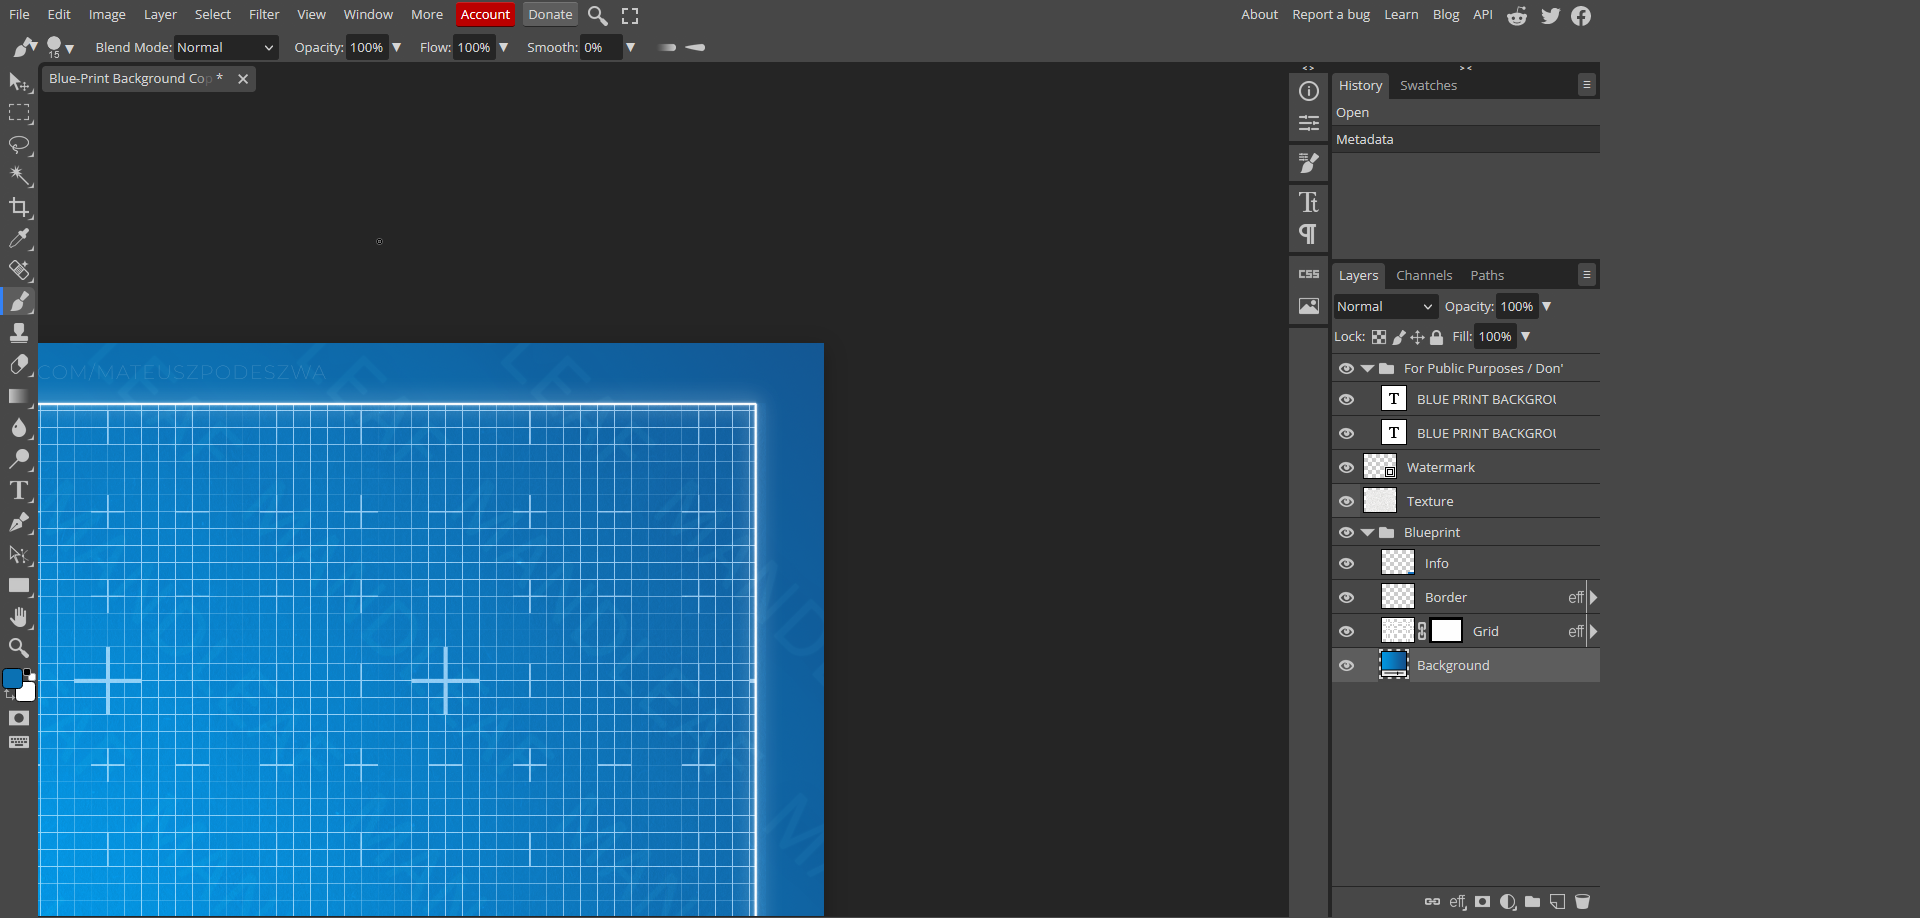The height and width of the screenshot is (918, 1920).
Task: Click the Lasso select tool
Action: [x=19, y=145]
